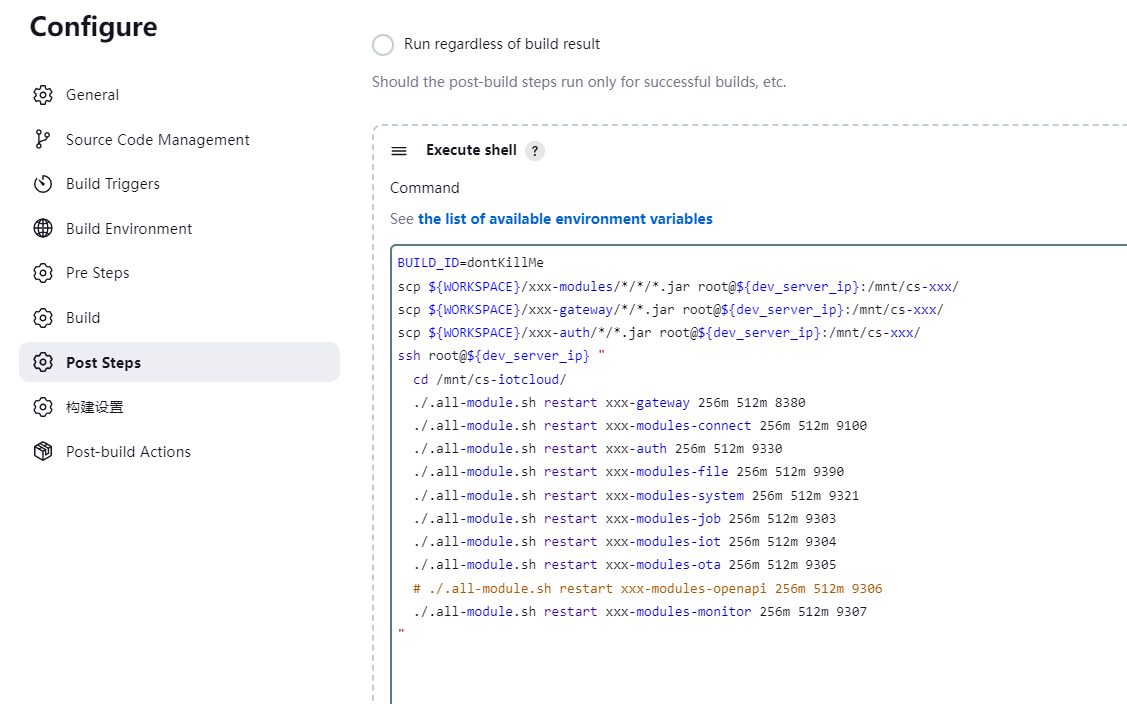1127x704 pixels.
Task: Go to Post Steps section
Action: [x=103, y=363]
